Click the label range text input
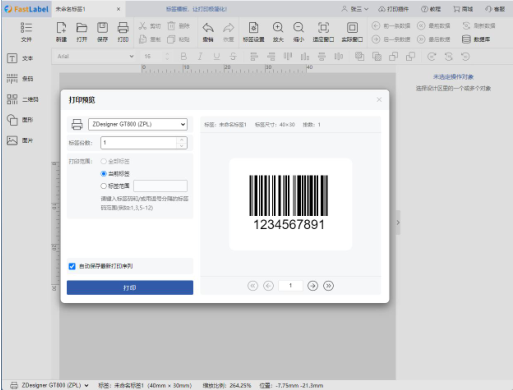The height and width of the screenshot is (390, 513). click(160, 186)
